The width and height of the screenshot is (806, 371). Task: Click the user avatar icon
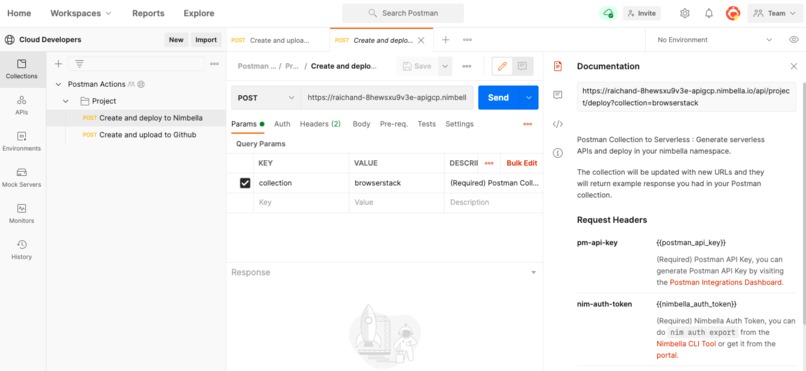tap(732, 13)
